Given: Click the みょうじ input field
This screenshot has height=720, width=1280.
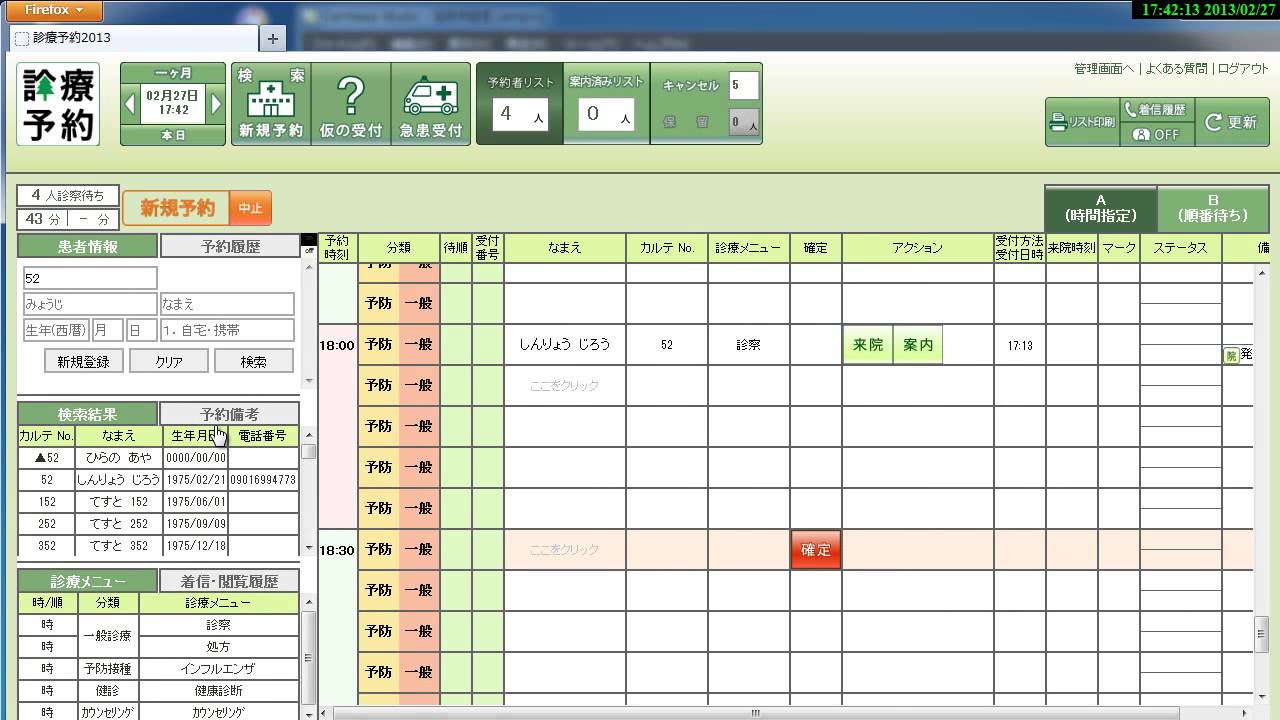Looking at the screenshot, I should click(x=89, y=304).
